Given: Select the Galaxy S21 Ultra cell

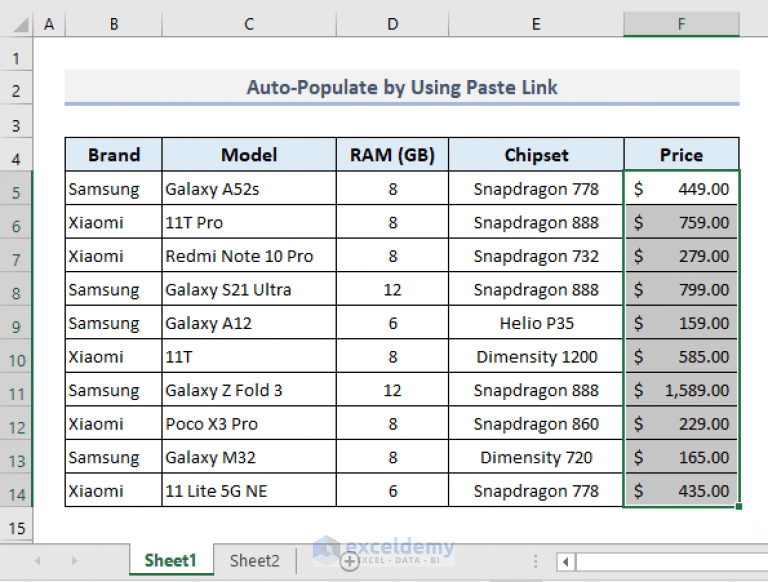Looking at the screenshot, I should [x=249, y=290].
